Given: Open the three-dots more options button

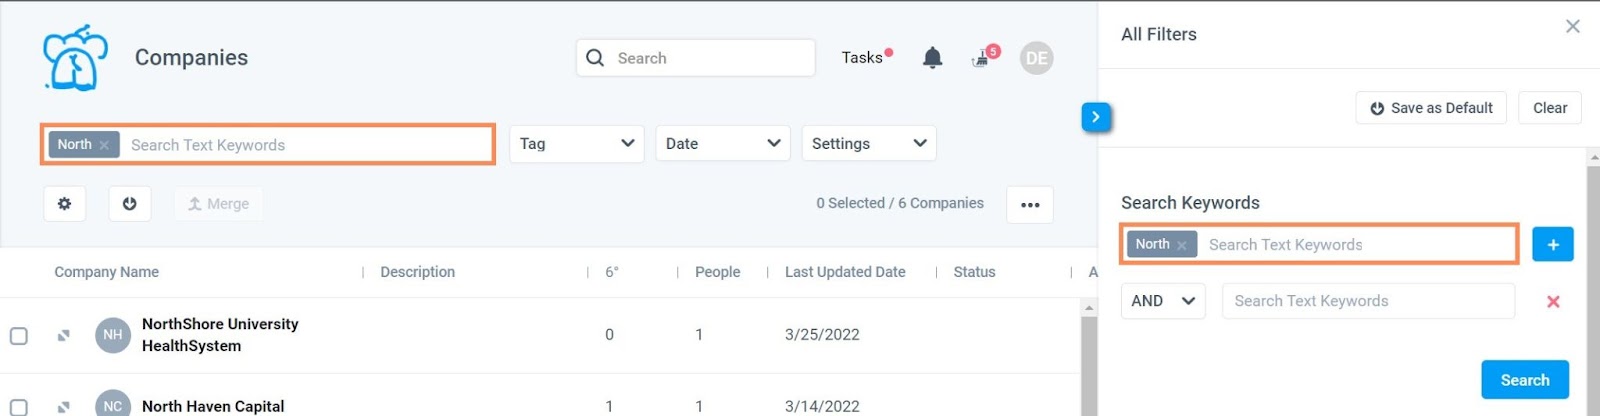Looking at the screenshot, I should [x=1030, y=205].
